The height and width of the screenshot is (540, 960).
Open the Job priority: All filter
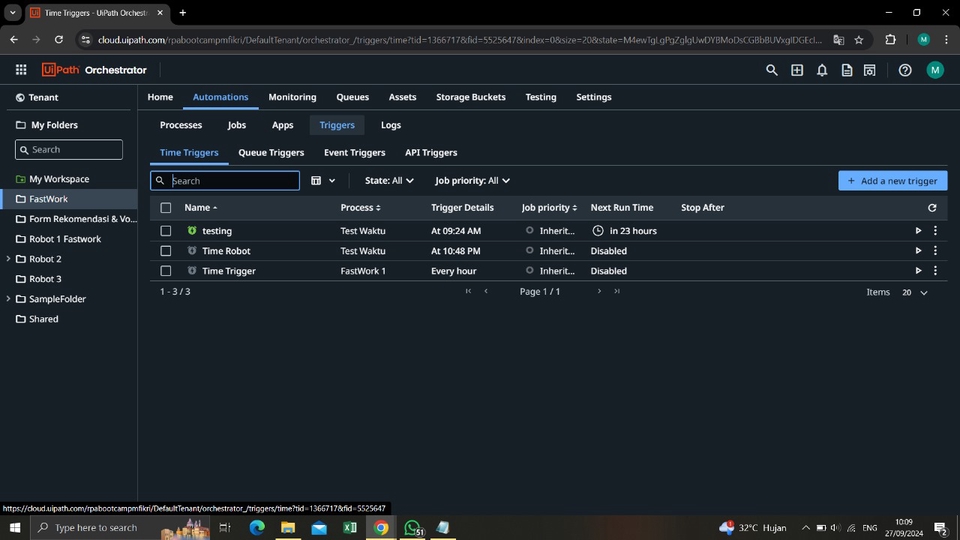[x=473, y=181]
